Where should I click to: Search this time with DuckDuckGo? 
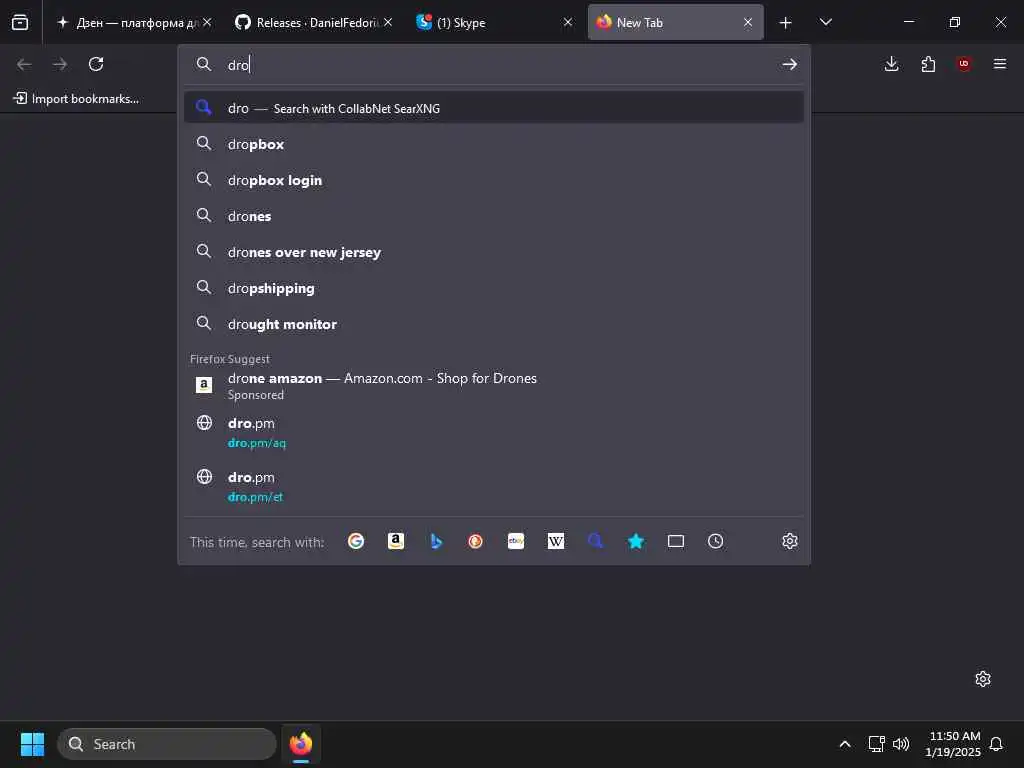pos(475,541)
